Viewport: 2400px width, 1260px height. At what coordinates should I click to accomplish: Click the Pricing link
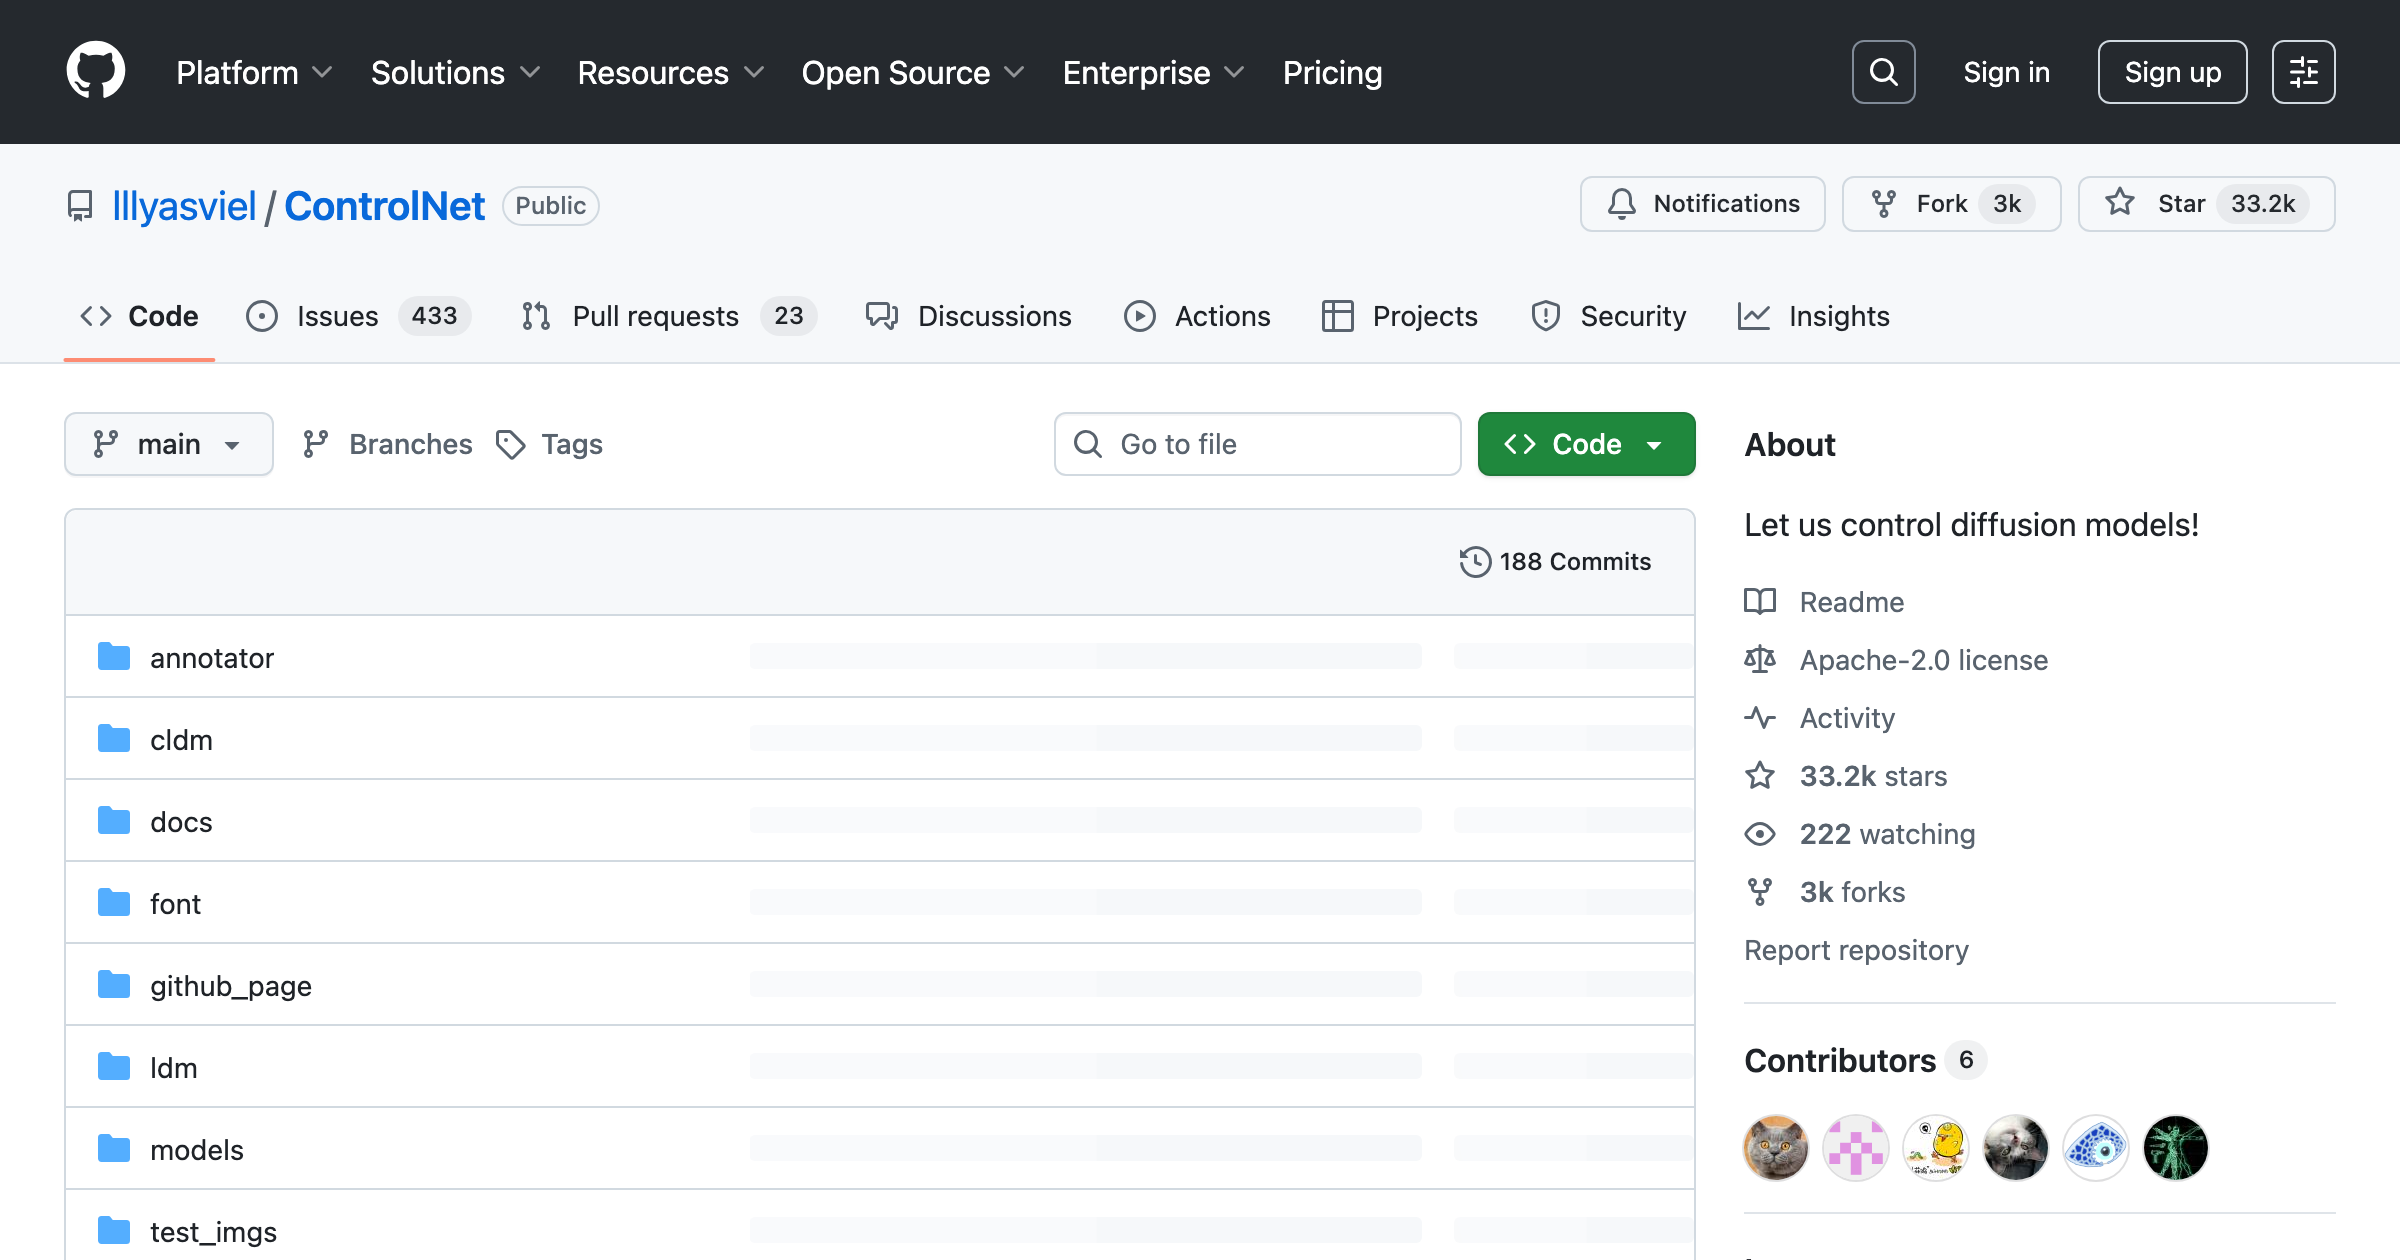coord(1332,72)
